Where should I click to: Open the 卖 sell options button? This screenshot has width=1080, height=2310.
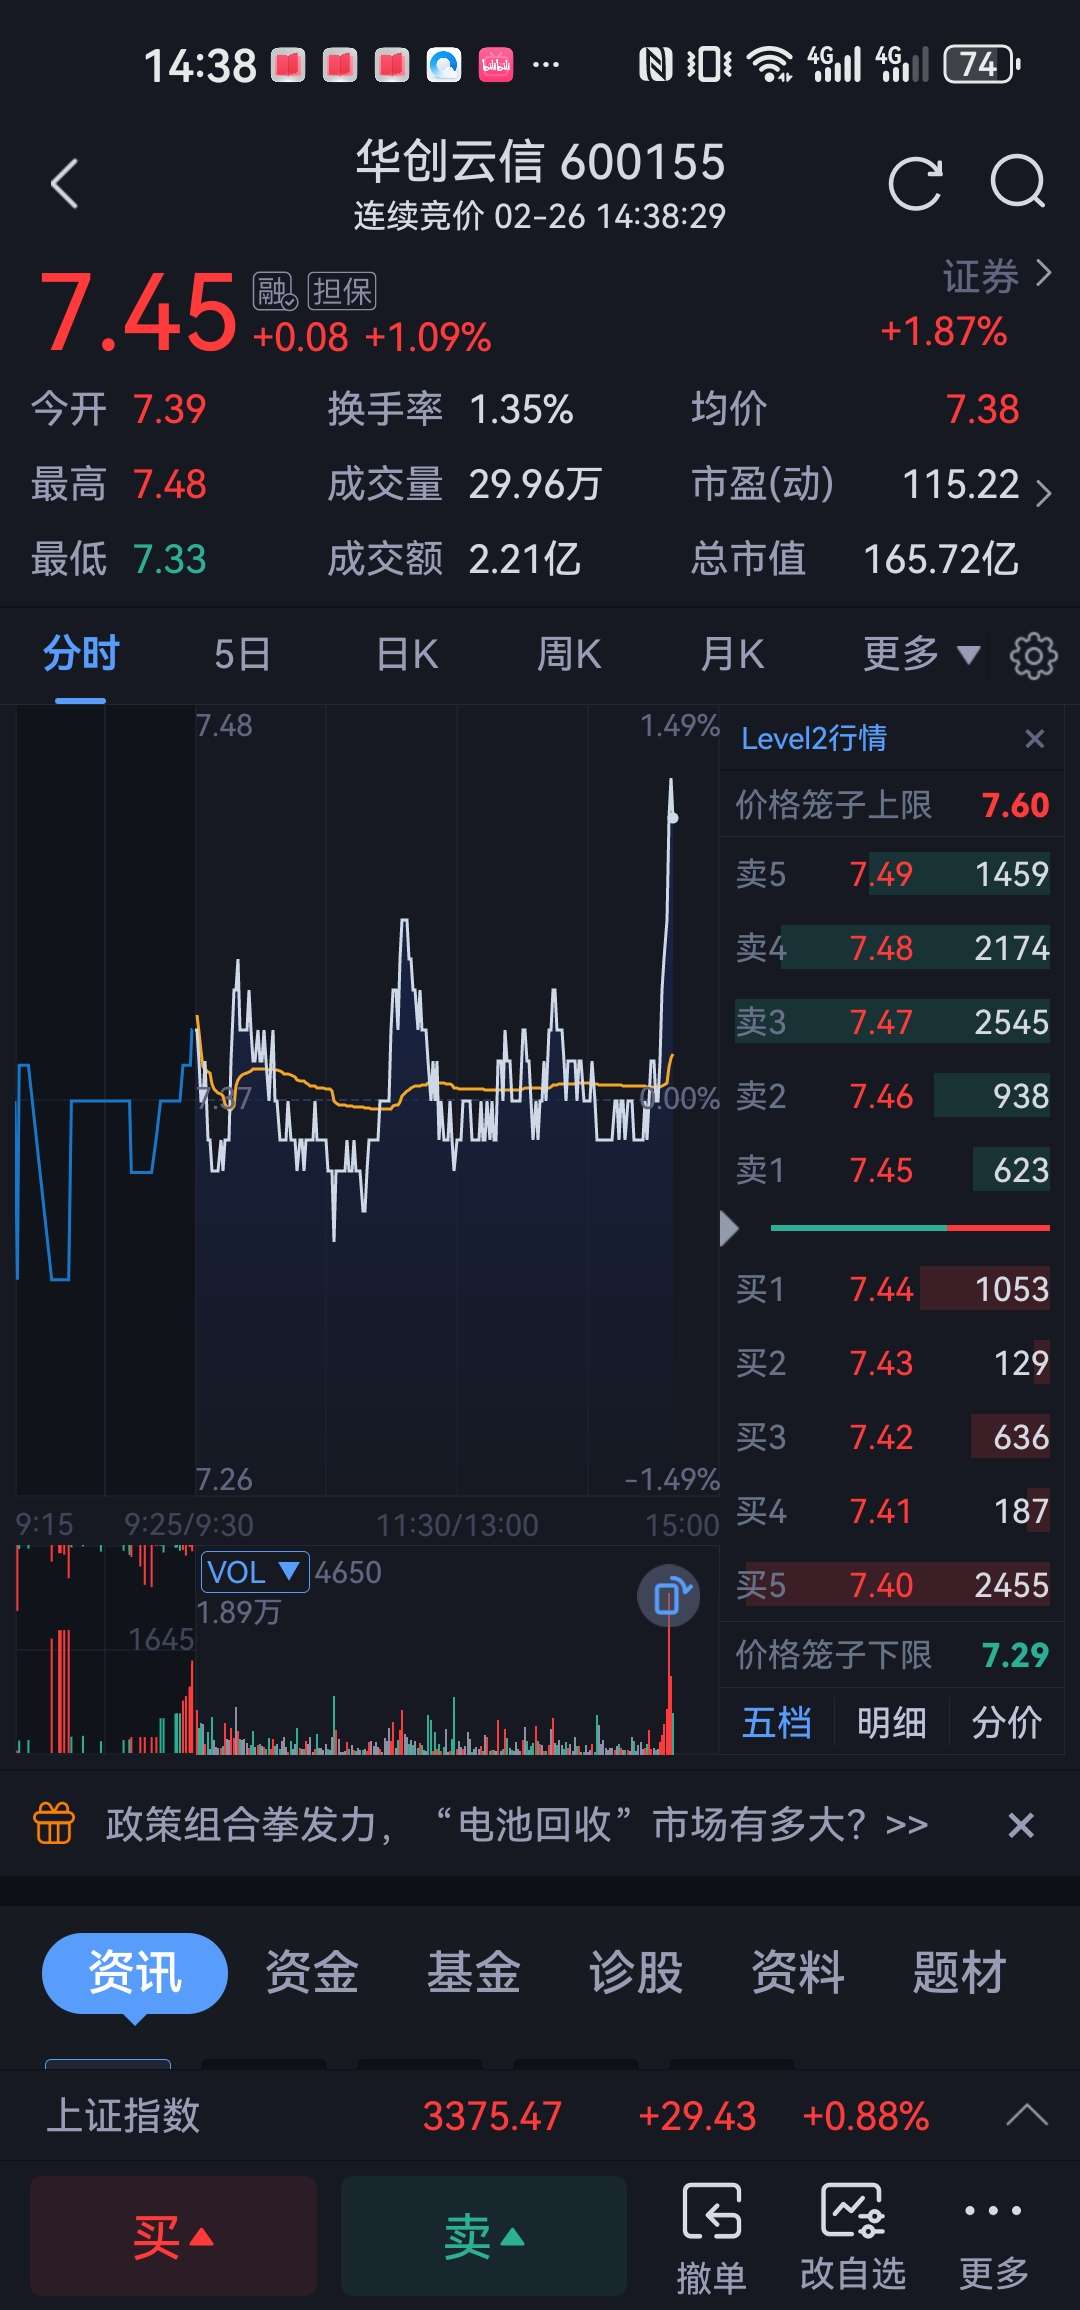tap(484, 2236)
